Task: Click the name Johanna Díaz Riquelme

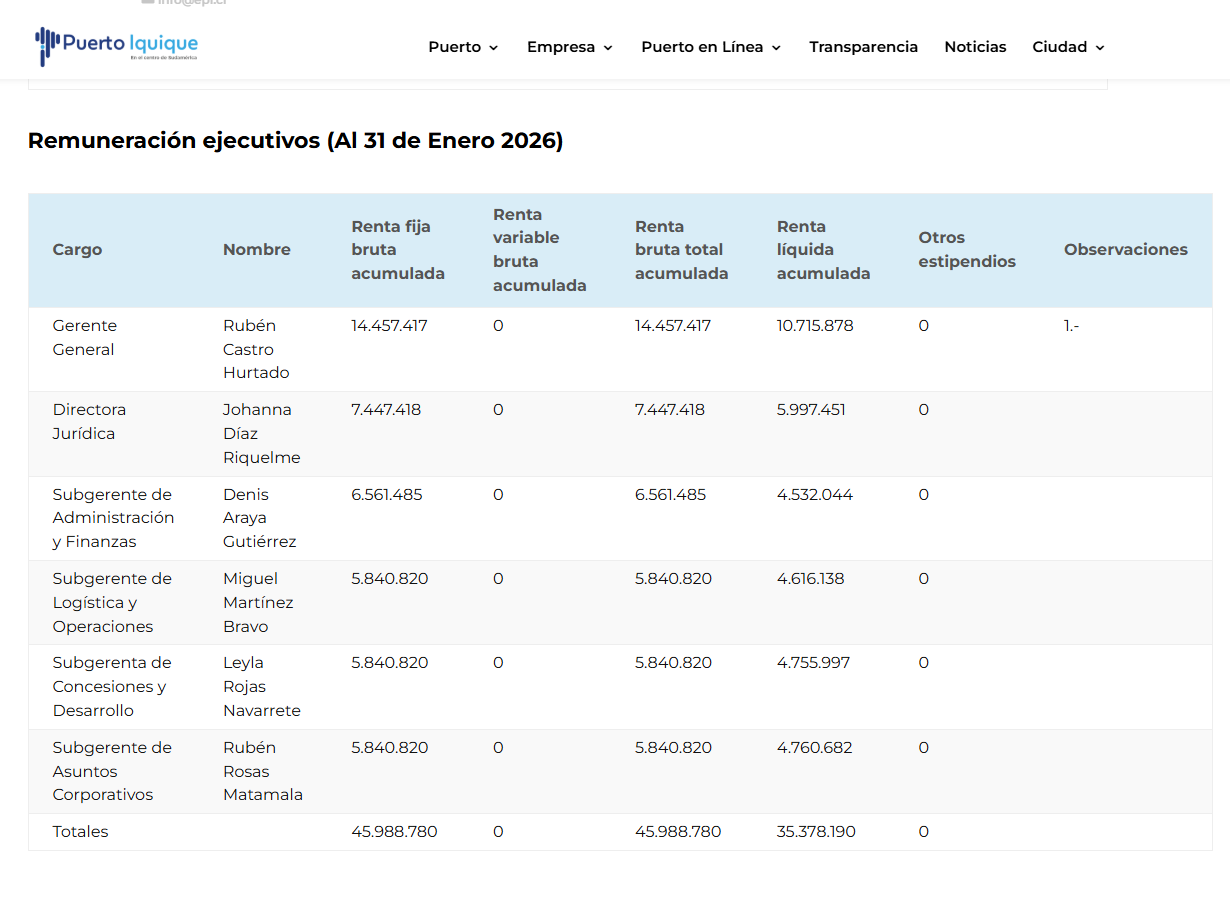Action: click(261, 434)
